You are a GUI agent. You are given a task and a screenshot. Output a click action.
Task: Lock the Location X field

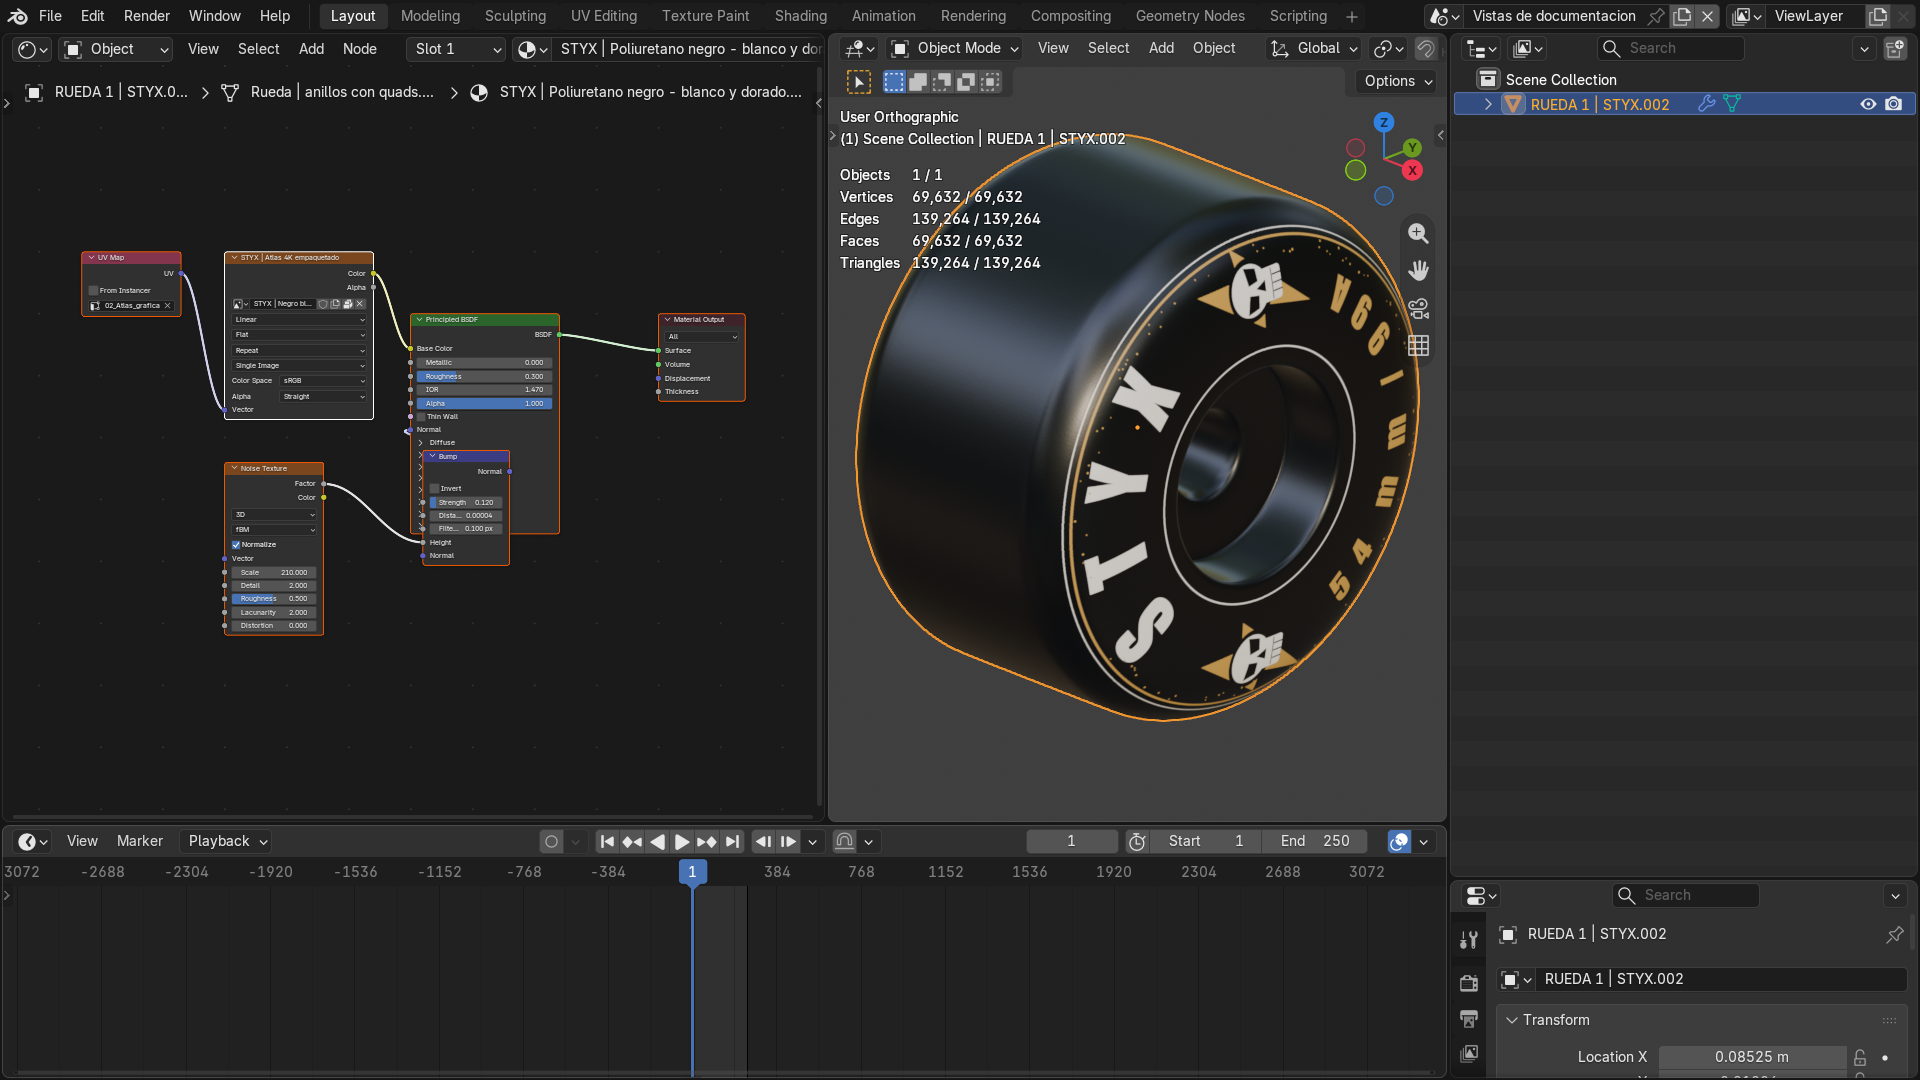coord(1860,1057)
